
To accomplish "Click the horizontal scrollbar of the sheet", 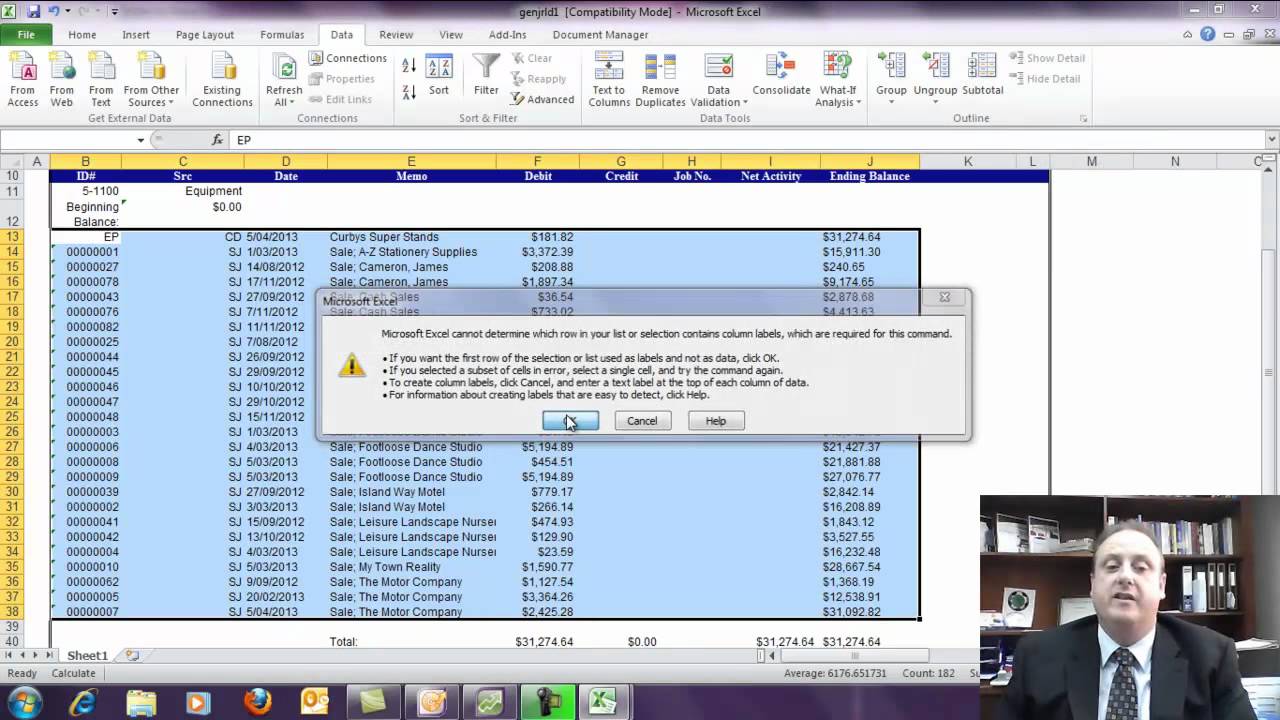I will pos(853,655).
